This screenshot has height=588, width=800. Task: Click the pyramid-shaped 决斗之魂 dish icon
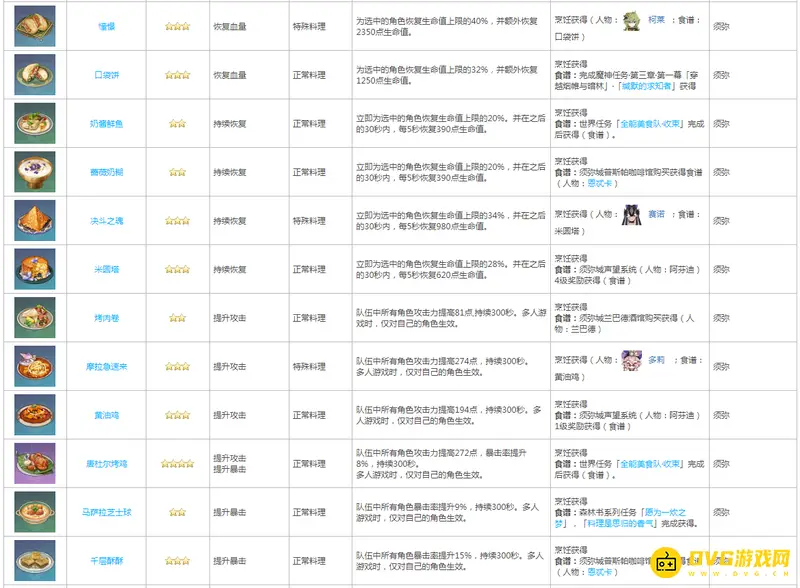(x=35, y=220)
